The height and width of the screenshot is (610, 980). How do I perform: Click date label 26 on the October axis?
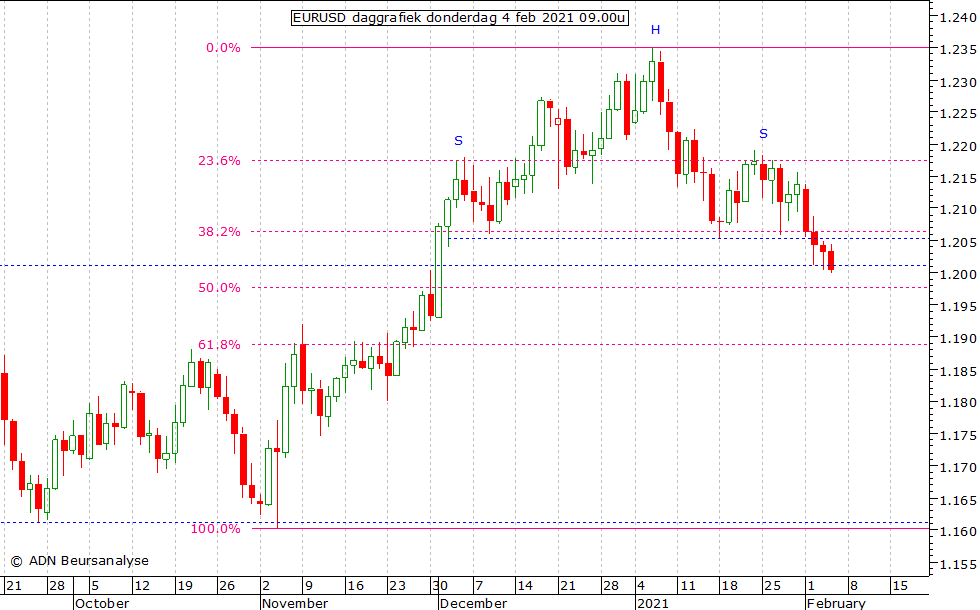(227, 586)
